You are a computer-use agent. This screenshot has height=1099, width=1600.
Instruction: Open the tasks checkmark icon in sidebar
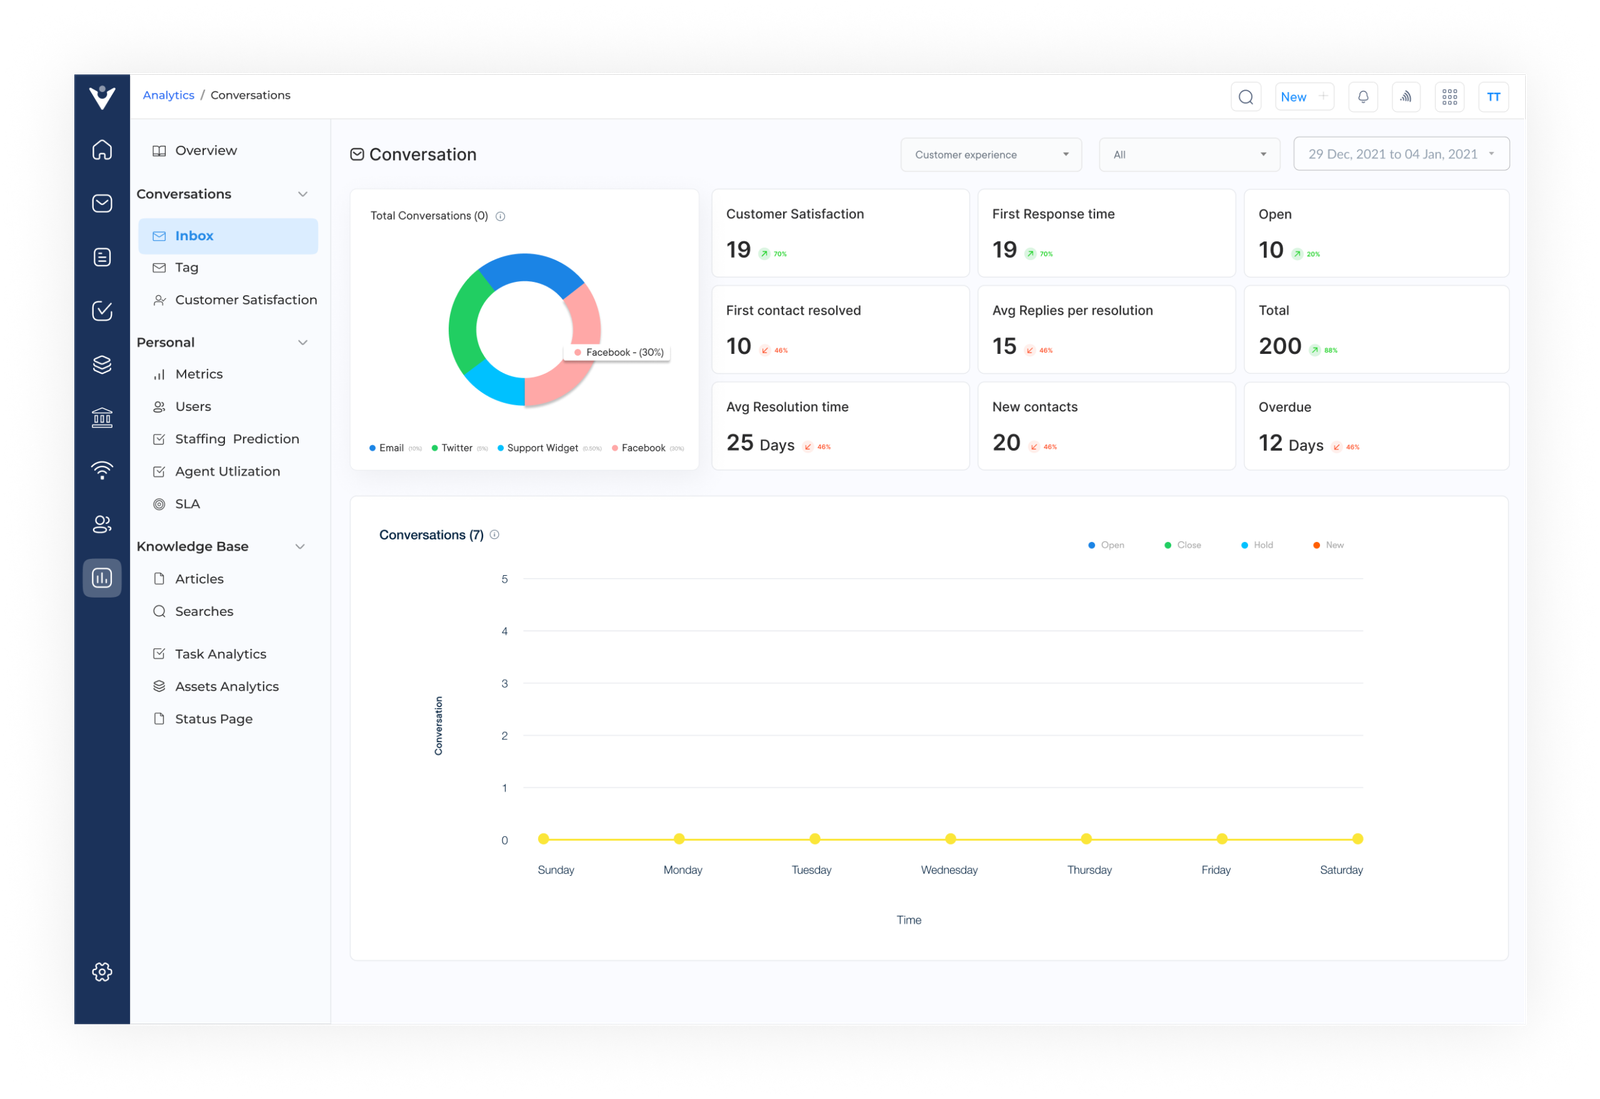tap(102, 311)
